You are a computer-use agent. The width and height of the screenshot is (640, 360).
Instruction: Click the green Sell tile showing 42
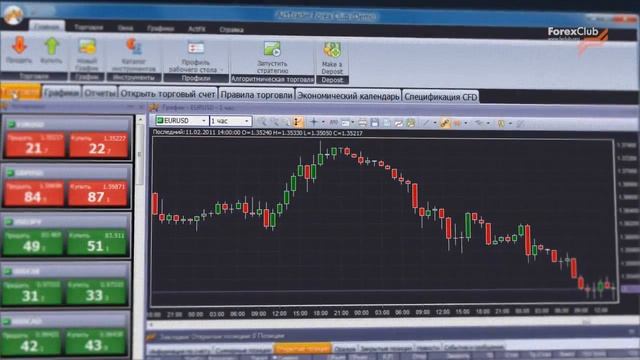(31, 342)
